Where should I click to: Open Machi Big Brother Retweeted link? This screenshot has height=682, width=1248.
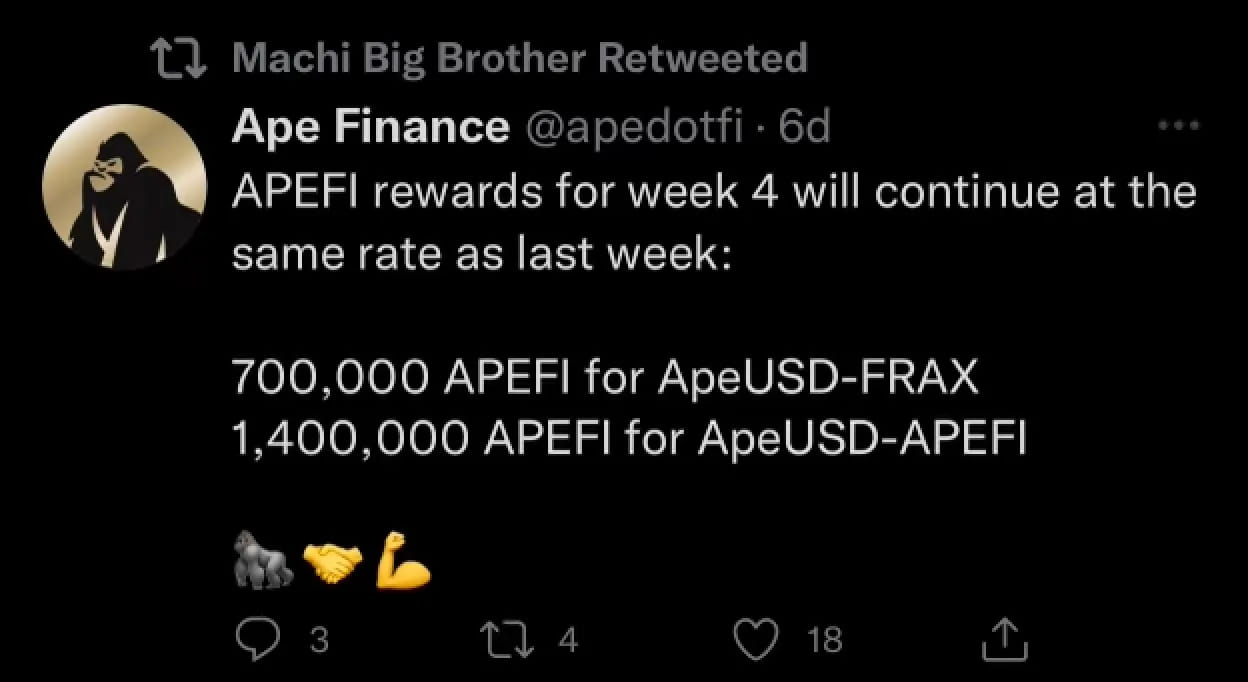click(x=519, y=59)
